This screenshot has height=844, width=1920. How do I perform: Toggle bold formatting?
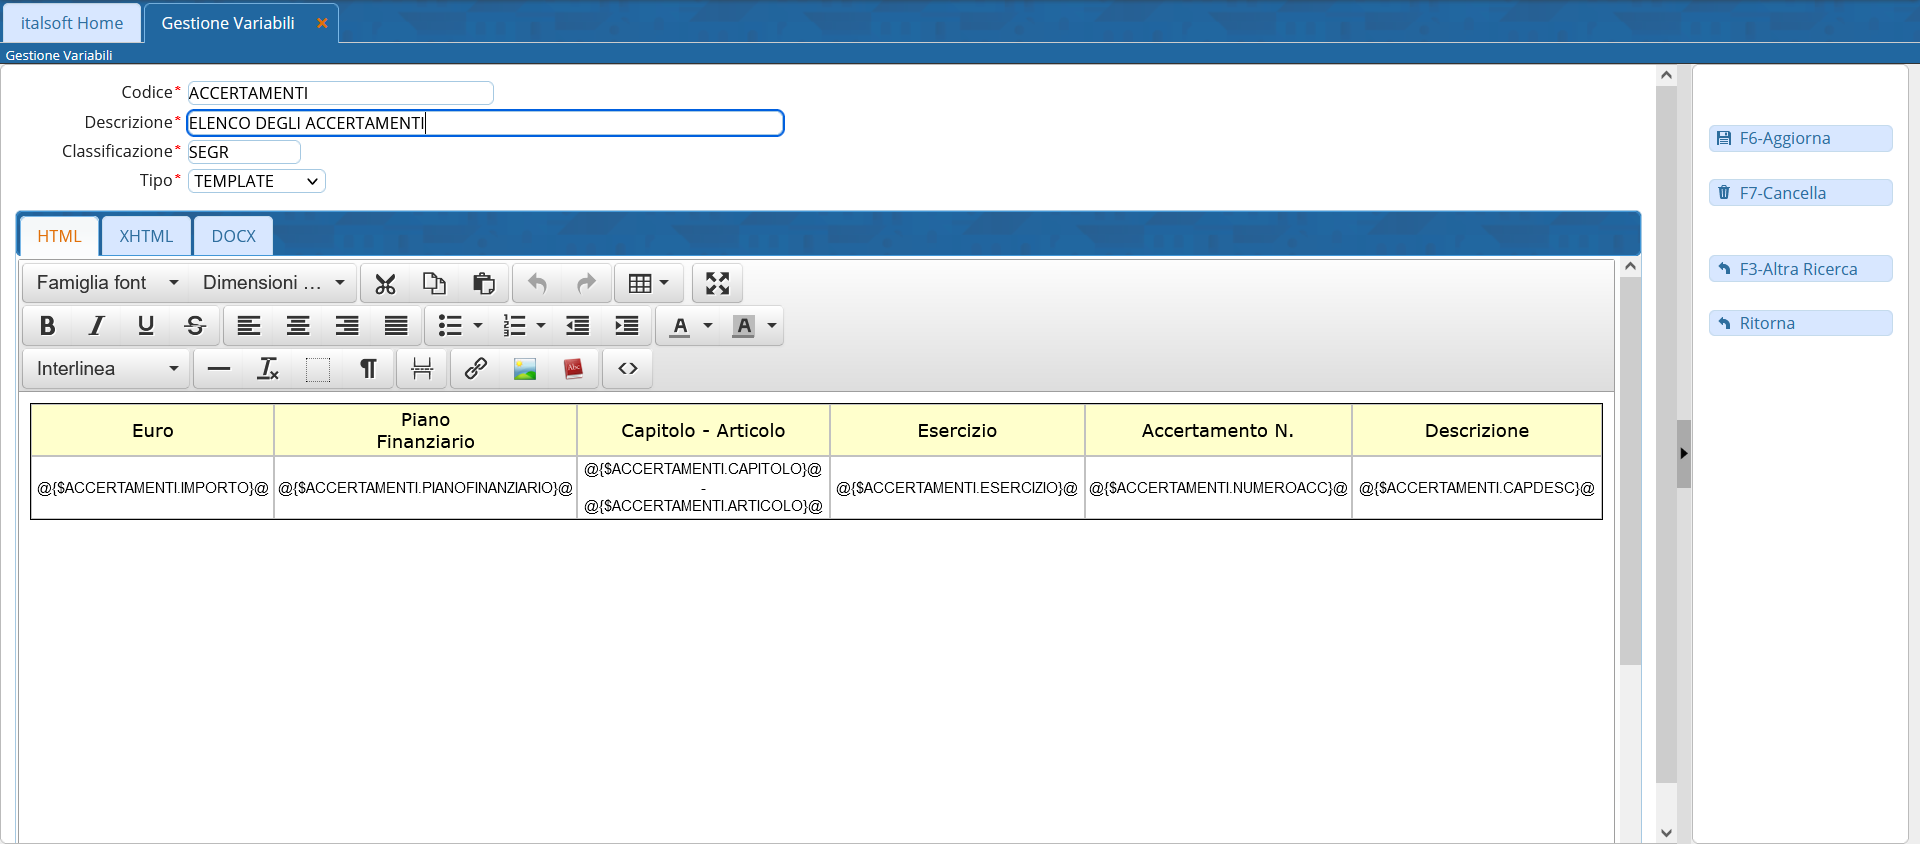coord(47,326)
